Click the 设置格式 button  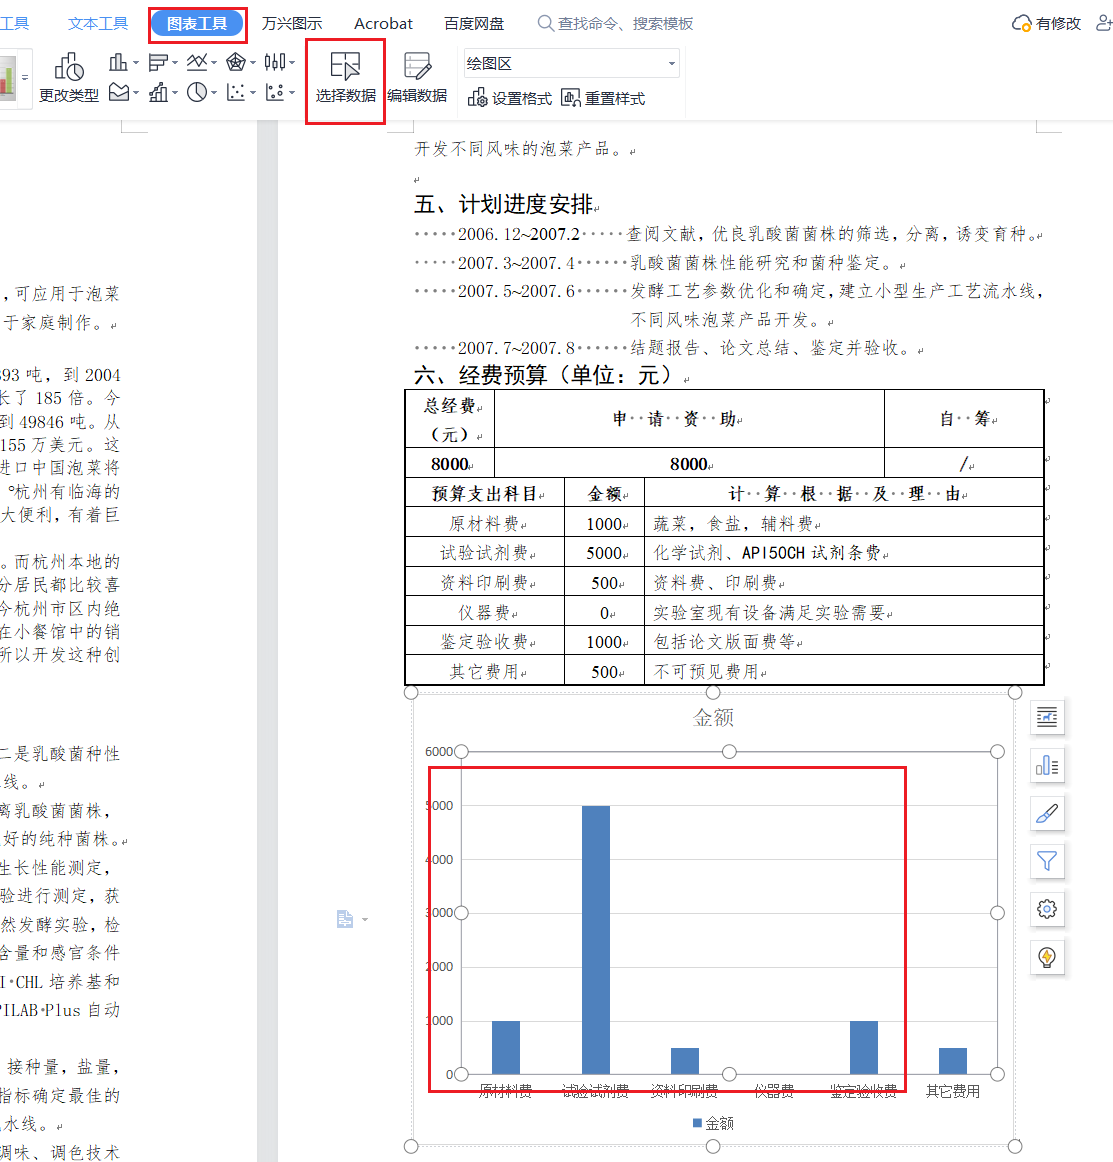pyautogui.click(x=510, y=98)
